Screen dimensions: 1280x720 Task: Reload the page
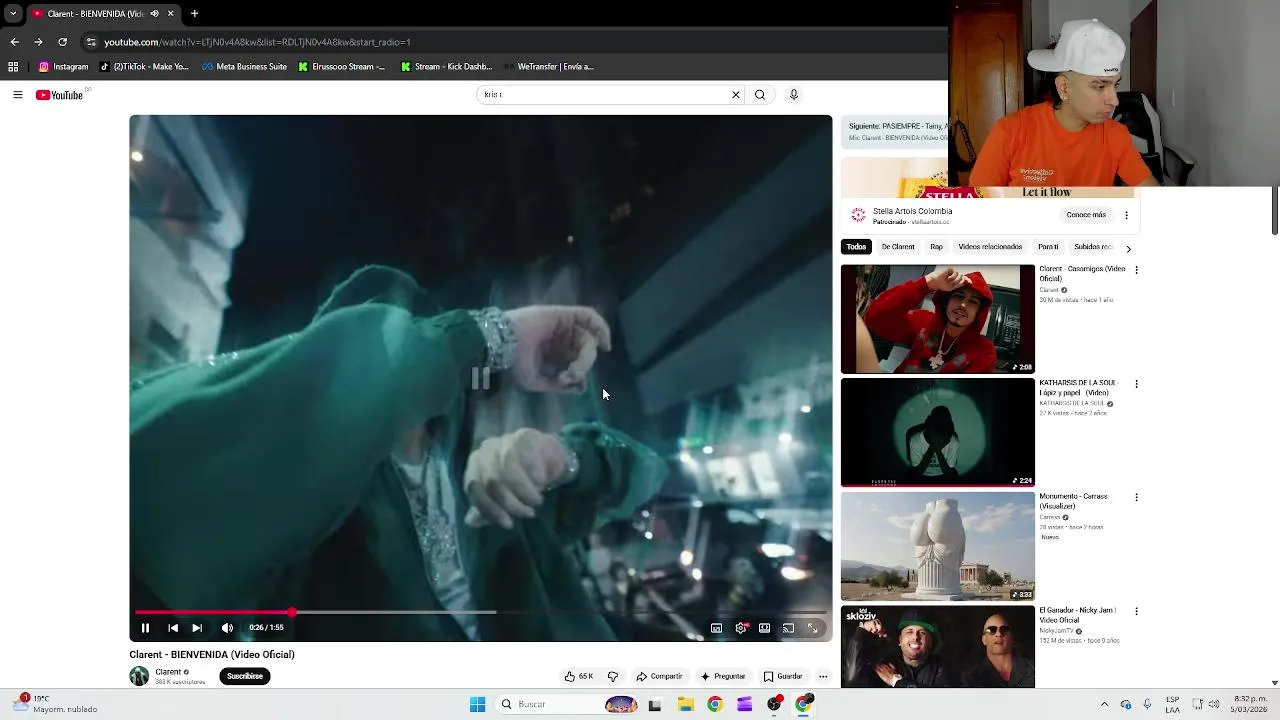pos(62,42)
